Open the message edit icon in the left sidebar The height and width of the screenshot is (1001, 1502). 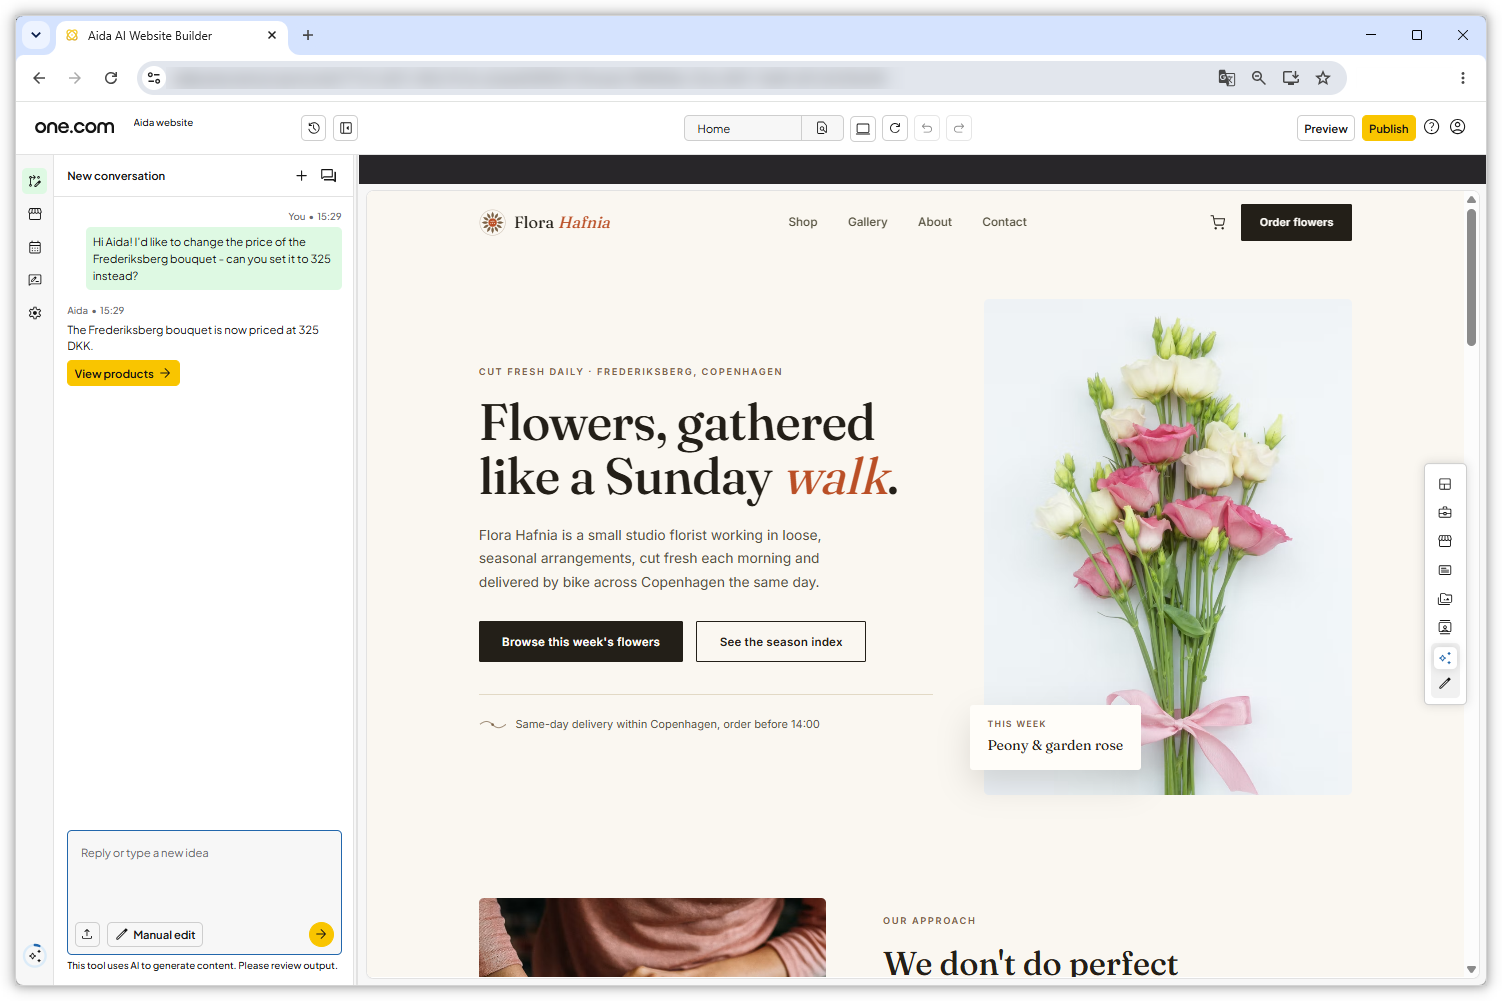[x=35, y=280]
